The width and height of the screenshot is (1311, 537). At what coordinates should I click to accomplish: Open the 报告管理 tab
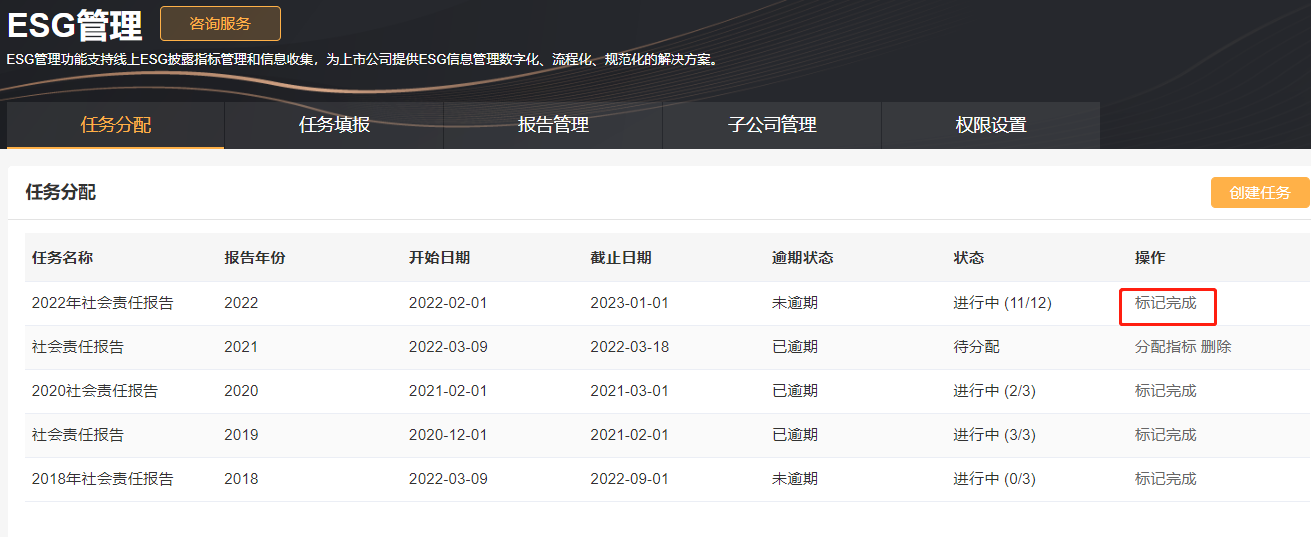point(553,125)
